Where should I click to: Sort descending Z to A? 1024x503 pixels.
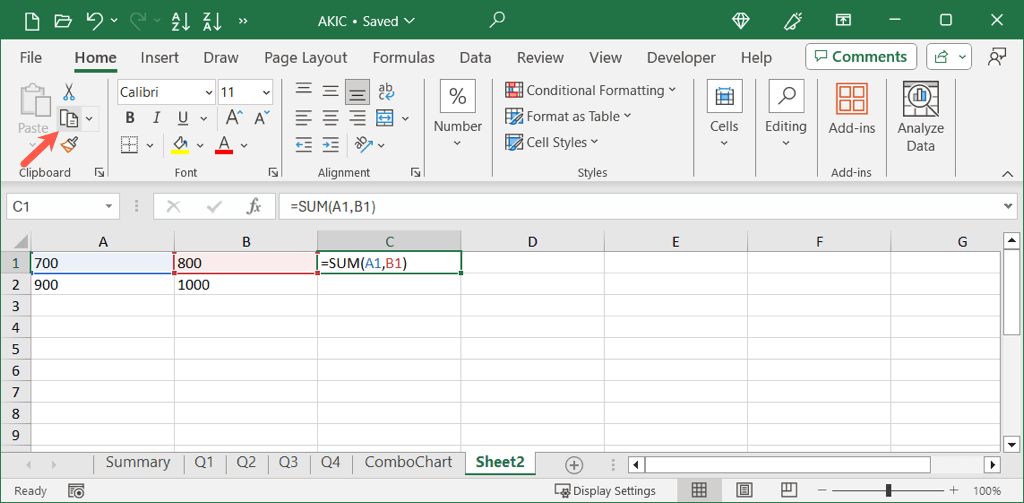pos(212,21)
